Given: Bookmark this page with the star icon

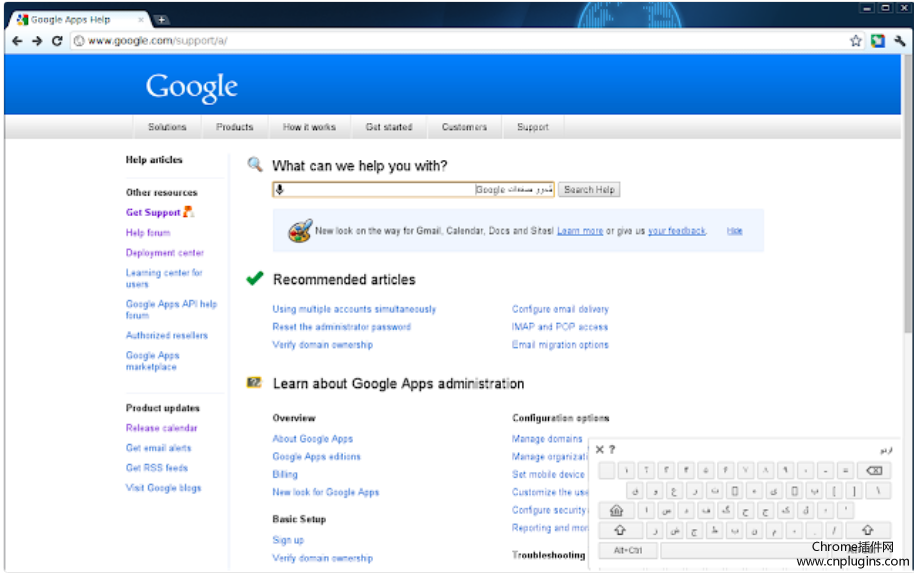Looking at the screenshot, I should click(855, 41).
